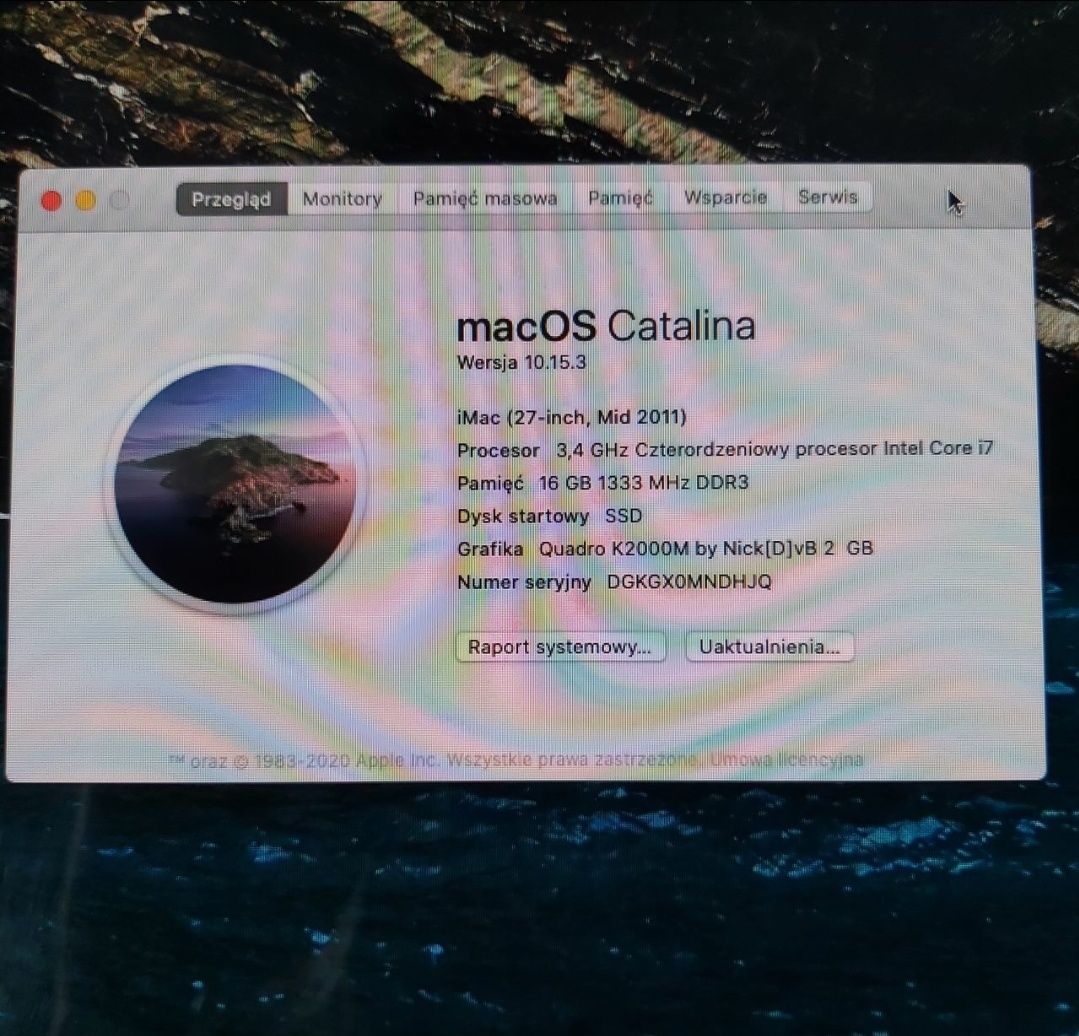Switch to the Przegląd tab

click(232, 199)
